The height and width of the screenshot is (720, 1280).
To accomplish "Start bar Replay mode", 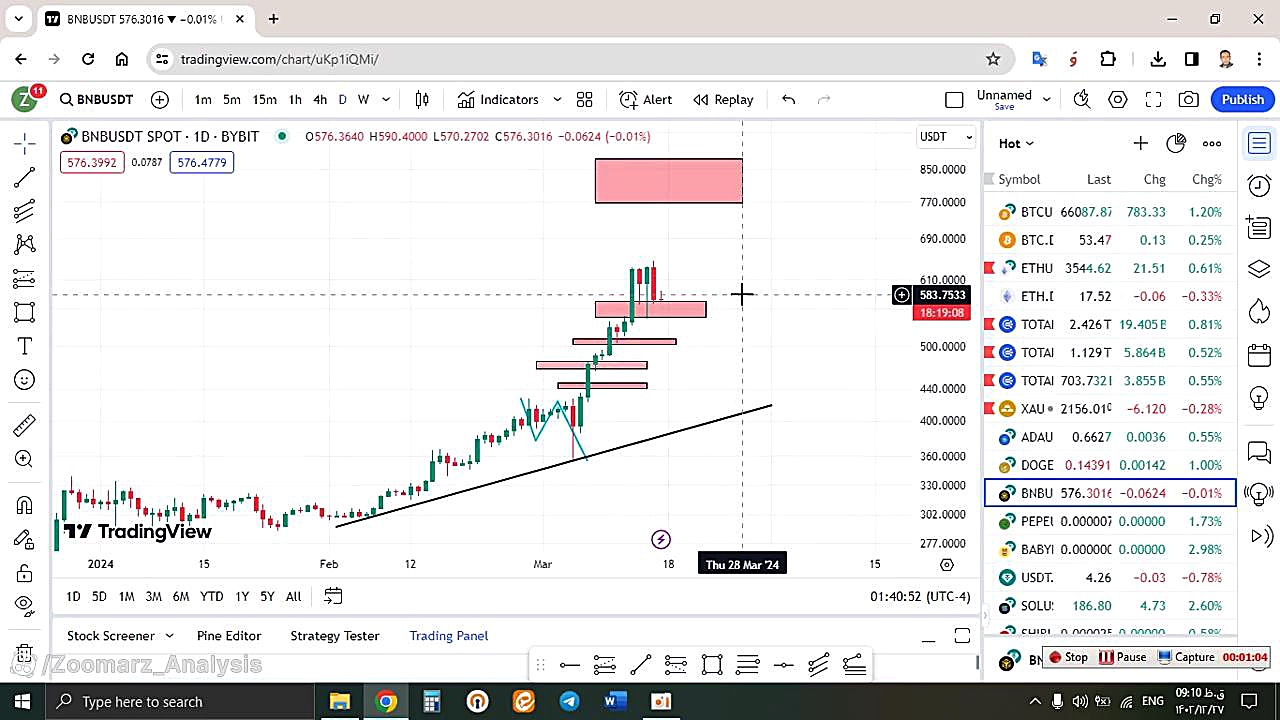I will pos(724,99).
